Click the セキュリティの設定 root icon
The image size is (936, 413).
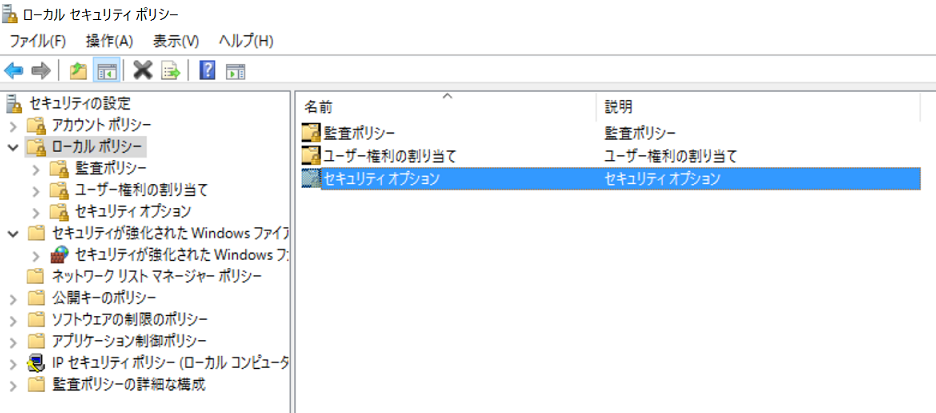coord(13,104)
